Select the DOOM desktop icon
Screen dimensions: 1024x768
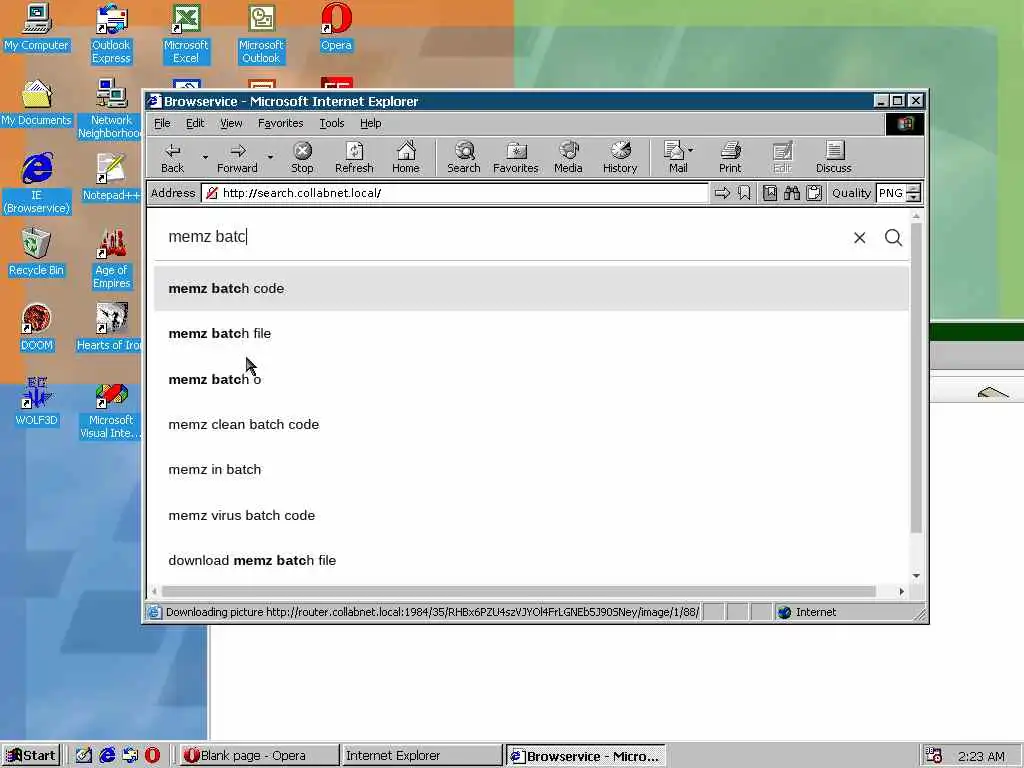pos(37,327)
